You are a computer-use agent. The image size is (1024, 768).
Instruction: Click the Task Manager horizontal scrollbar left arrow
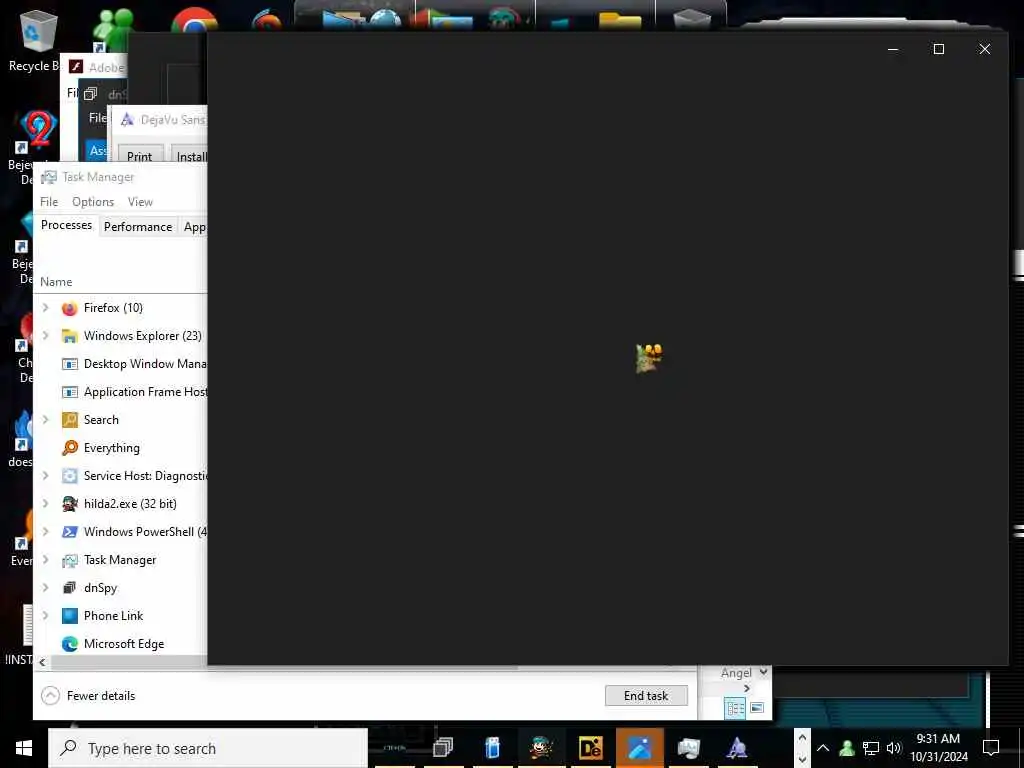[x=42, y=662]
